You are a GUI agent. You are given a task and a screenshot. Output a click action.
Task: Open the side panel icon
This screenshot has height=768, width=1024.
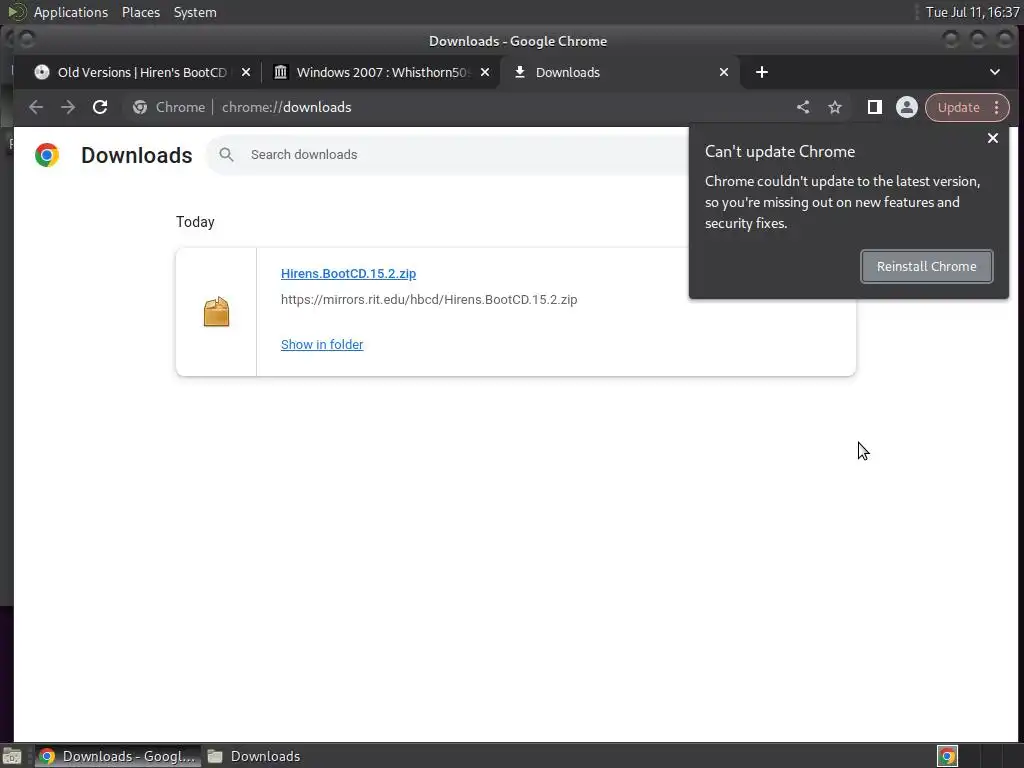click(874, 107)
